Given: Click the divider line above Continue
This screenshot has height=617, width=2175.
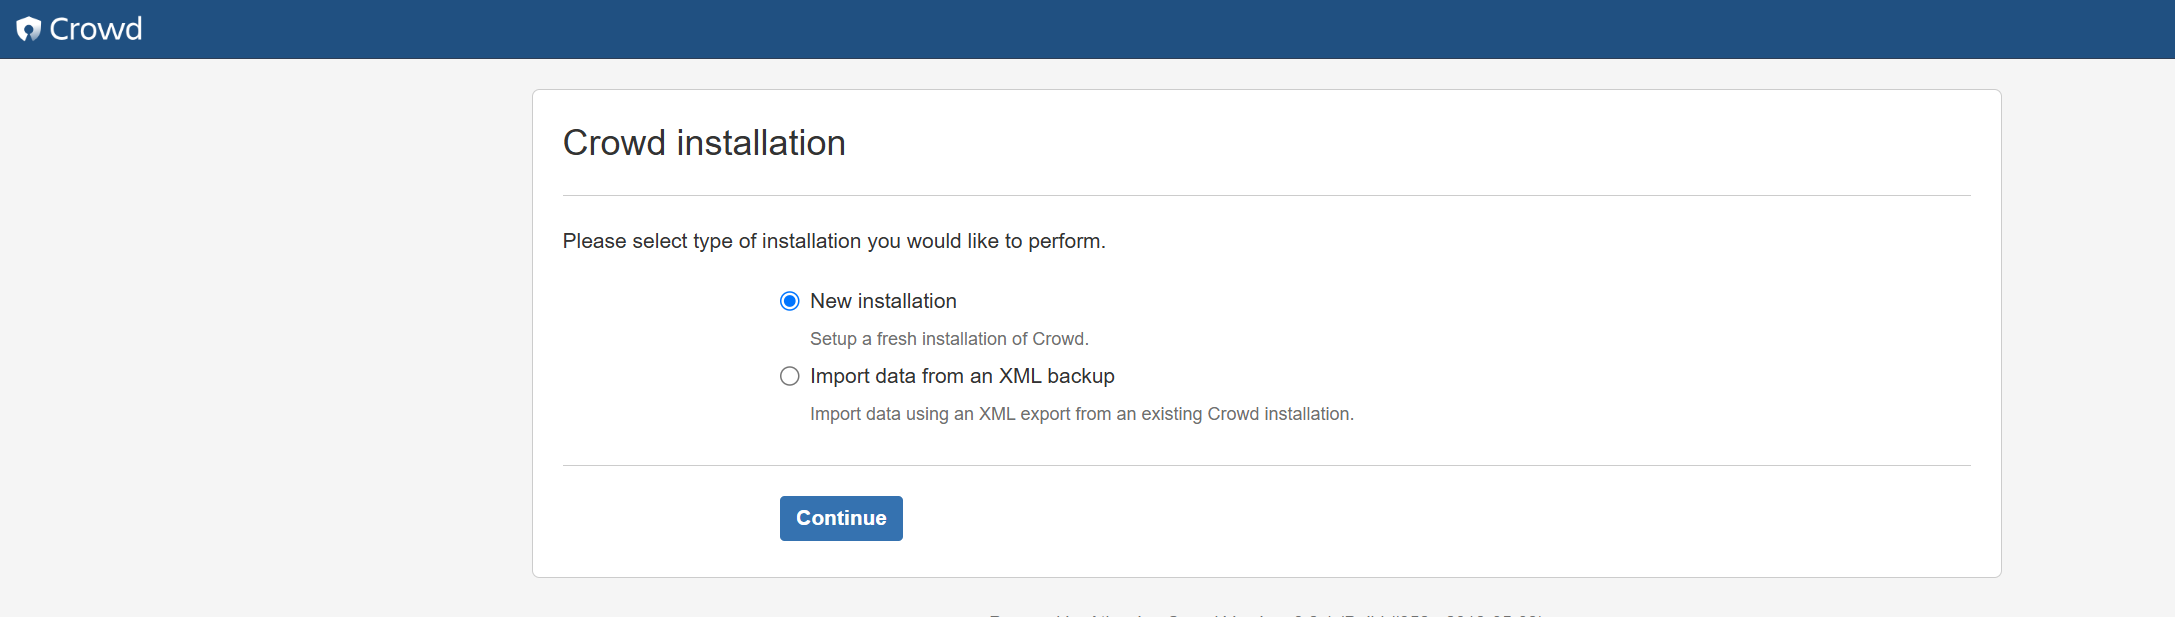Looking at the screenshot, I should [1266, 465].
